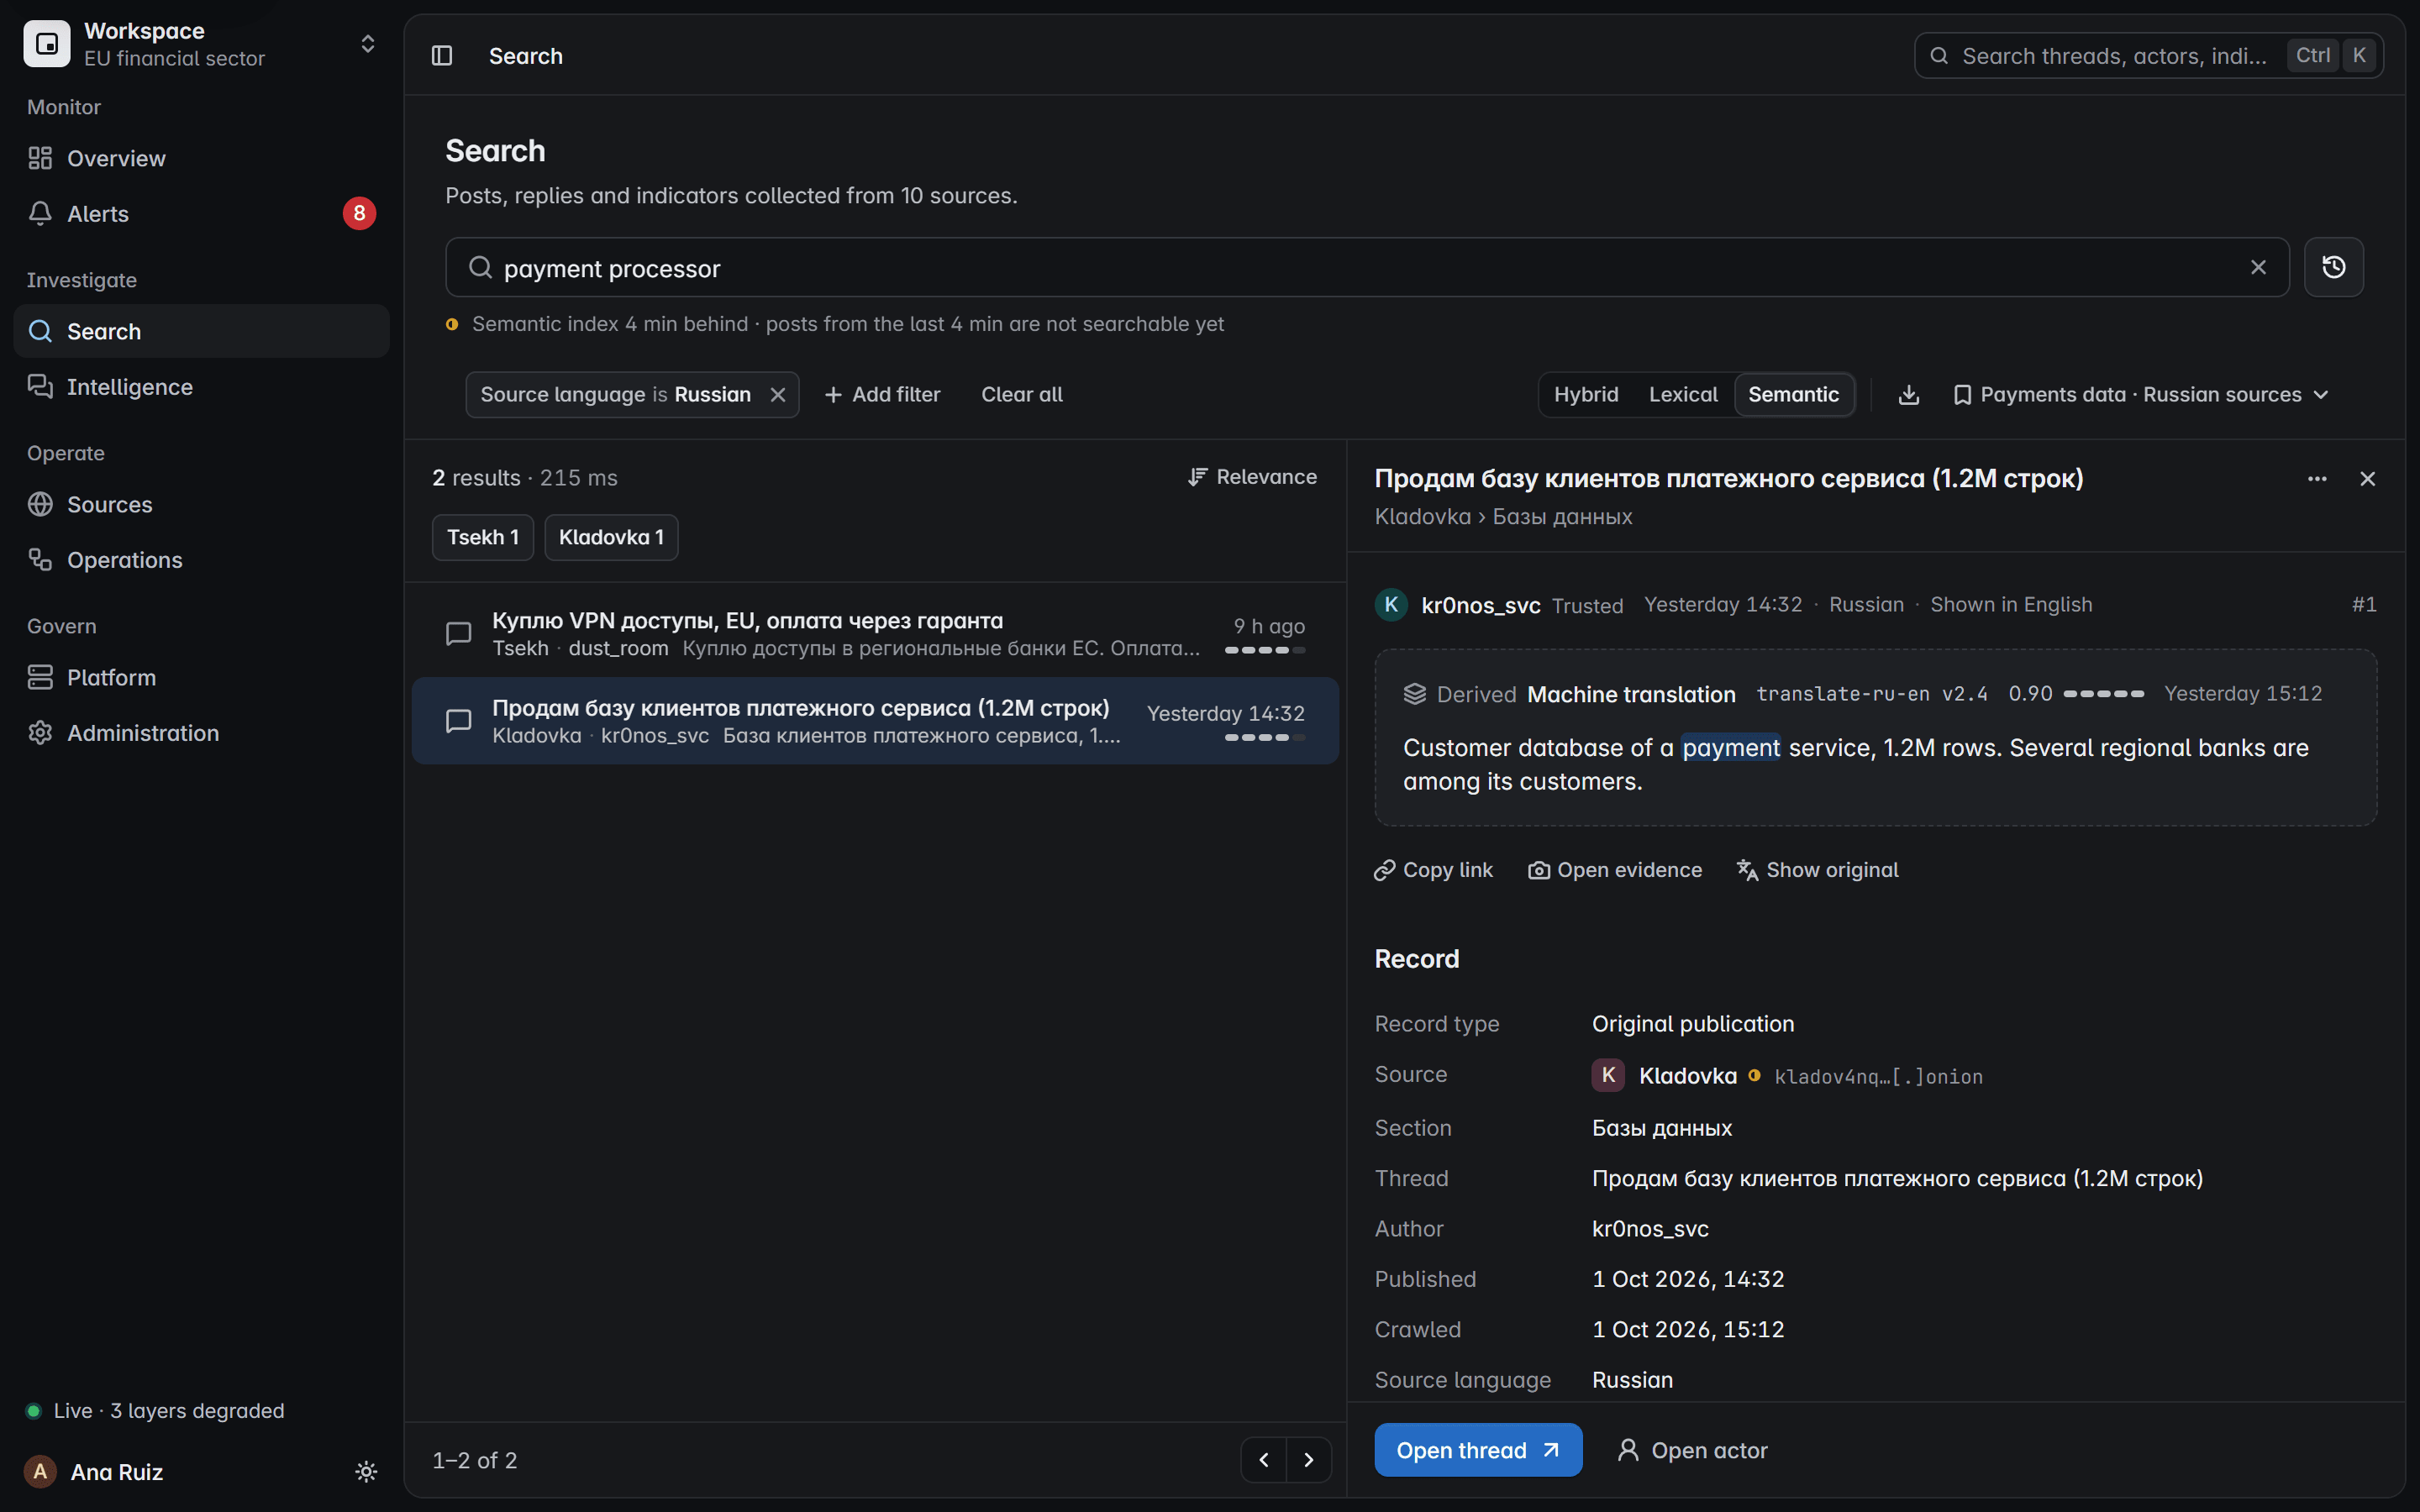Click Clear all filters
The width and height of the screenshot is (2420, 1512).
(x=1021, y=395)
